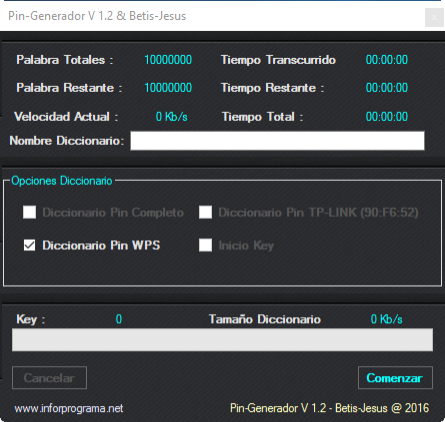
Task: Focus the Nombre Diccionario input field
Action: [x=277, y=141]
